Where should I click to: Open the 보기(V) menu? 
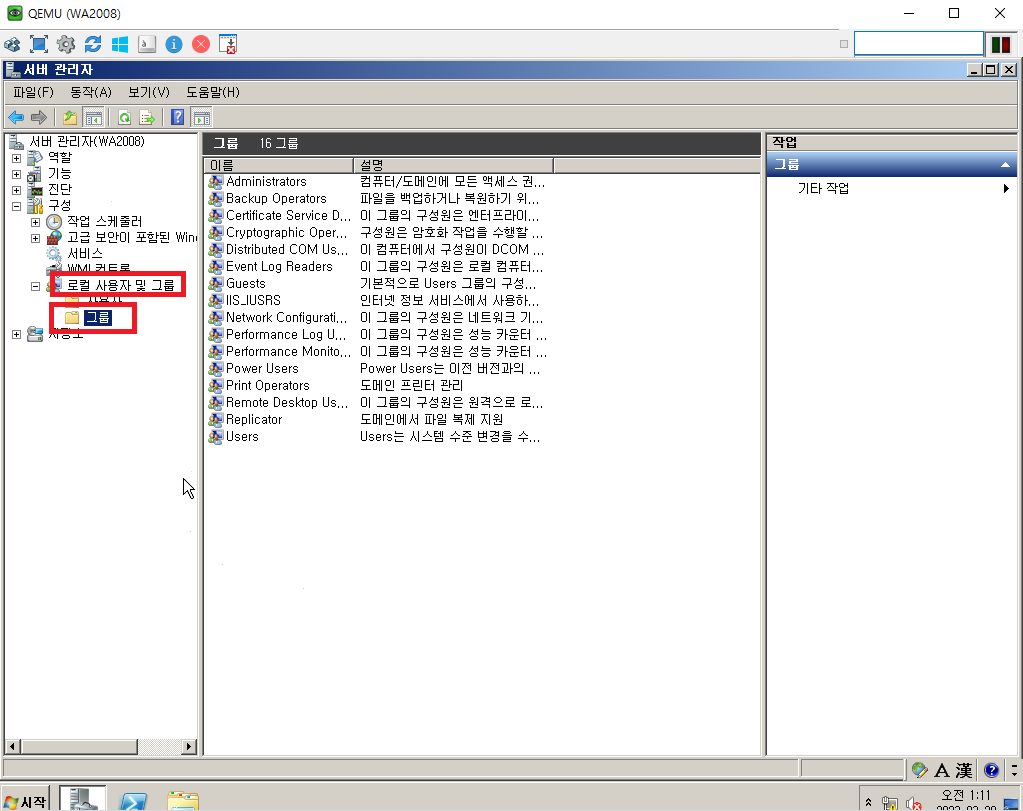[149, 92]
